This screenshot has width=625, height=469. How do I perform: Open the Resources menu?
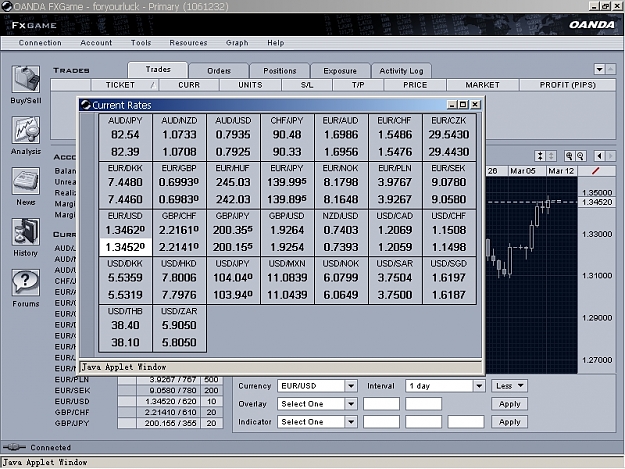click(x=188, y=43)
